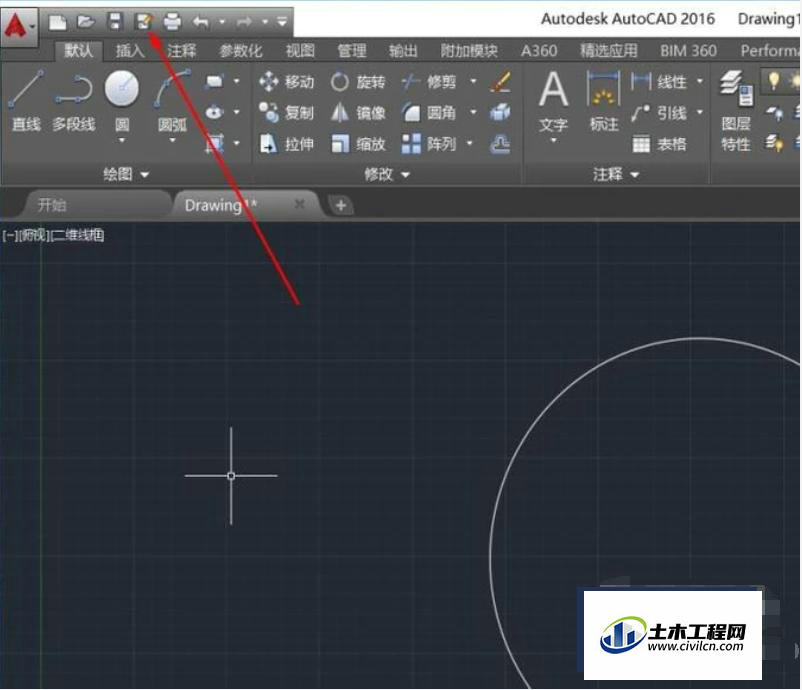The height and width of the screenshot is (690, 802).
Task: Select the BIM 360 ribbon tab
Action: coord(688,51)
